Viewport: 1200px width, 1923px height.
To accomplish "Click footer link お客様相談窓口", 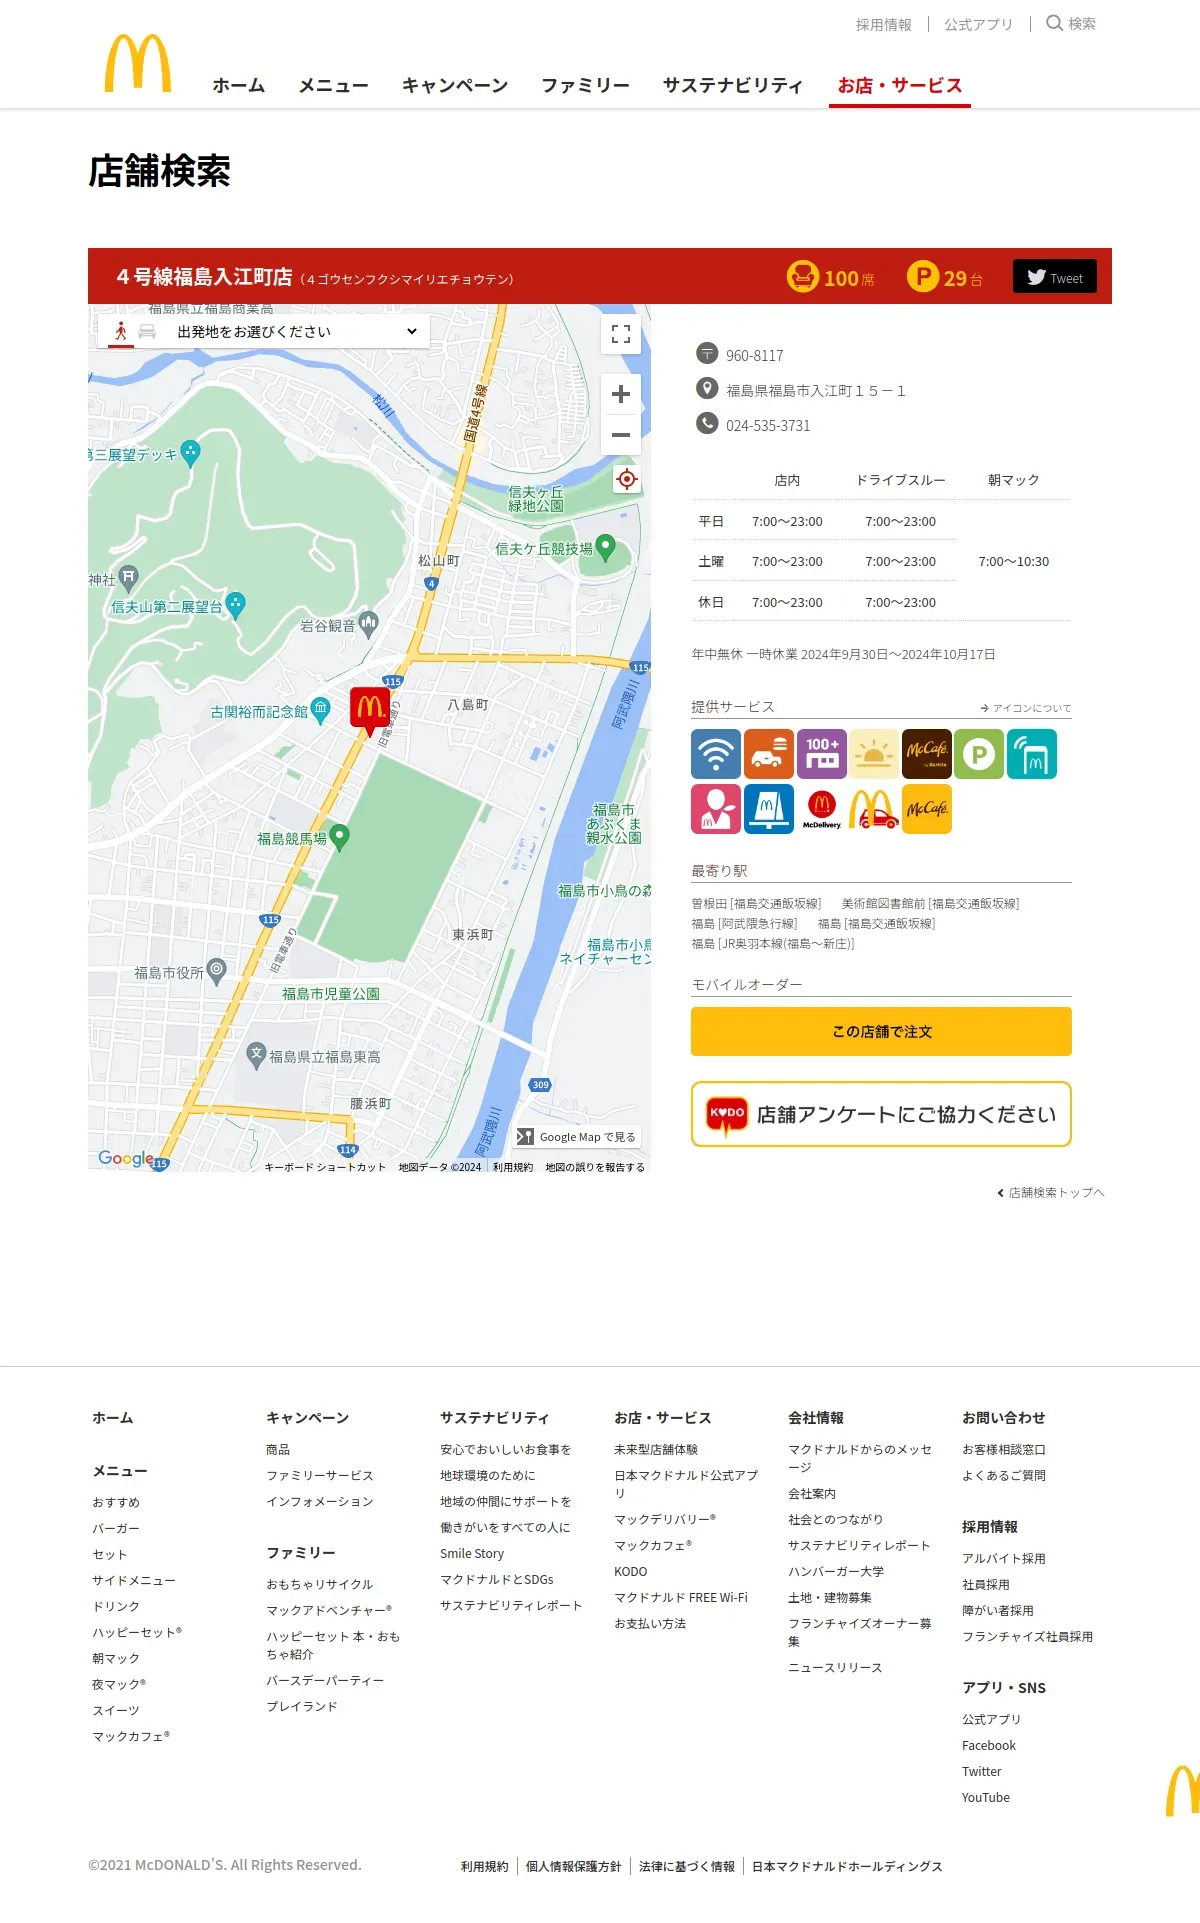I will (x=1004, y=1449).
